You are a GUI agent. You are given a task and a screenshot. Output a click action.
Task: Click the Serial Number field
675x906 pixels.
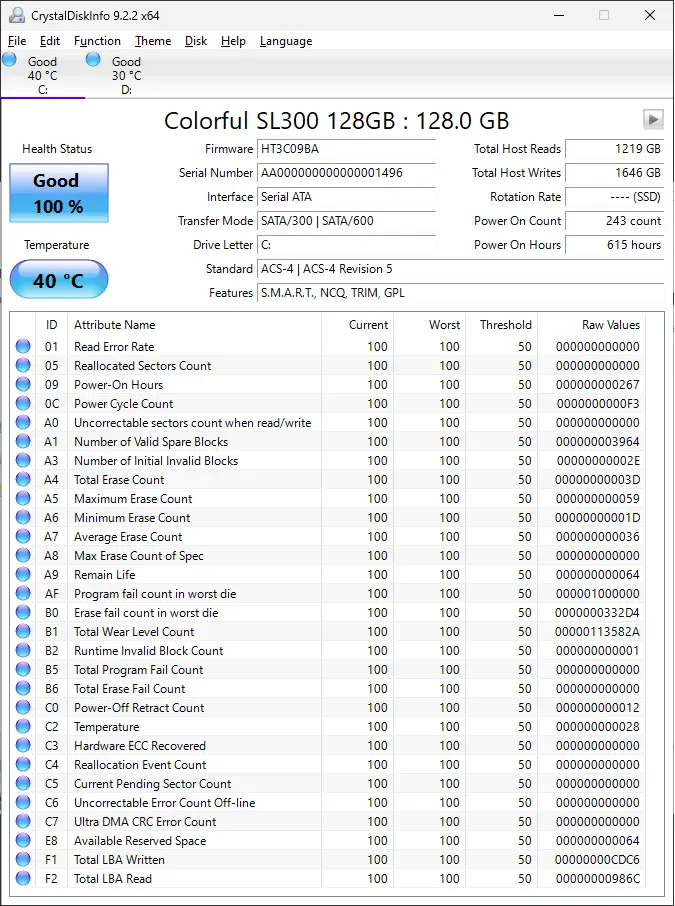click(346, 173)
